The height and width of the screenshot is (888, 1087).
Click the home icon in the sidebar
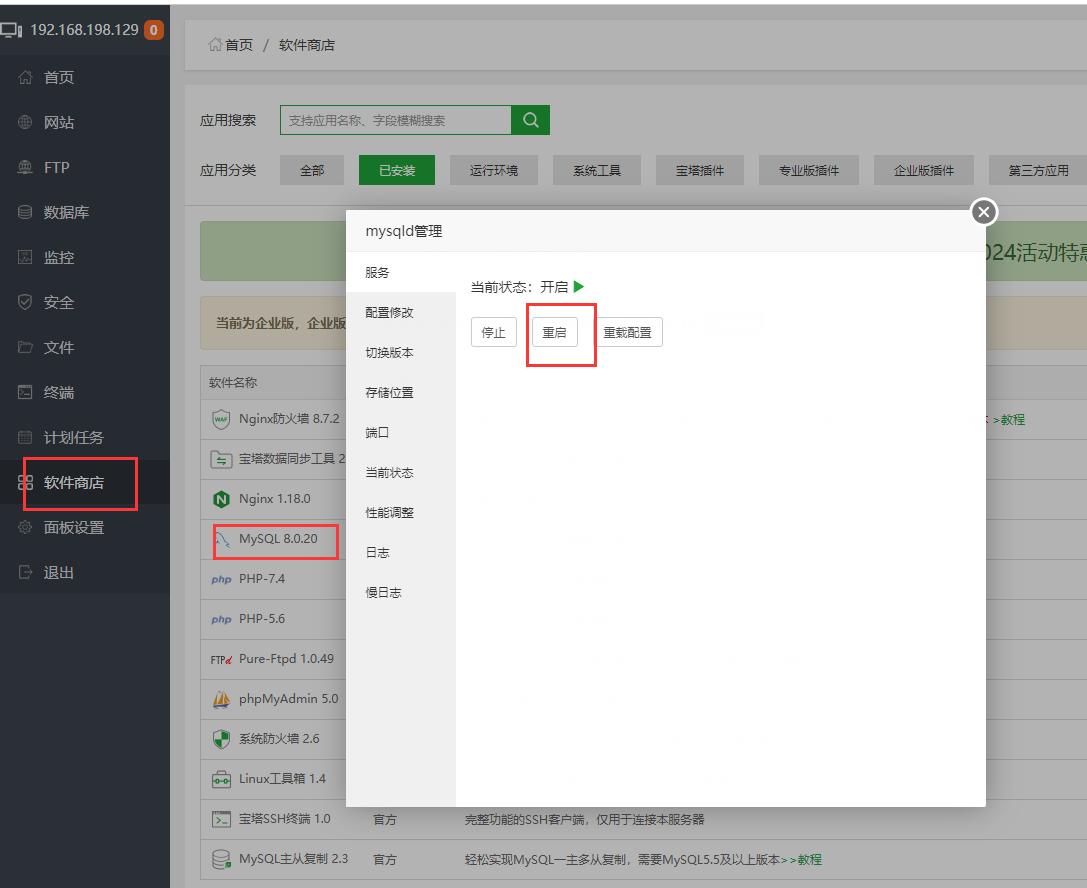[x=25, y=77]
